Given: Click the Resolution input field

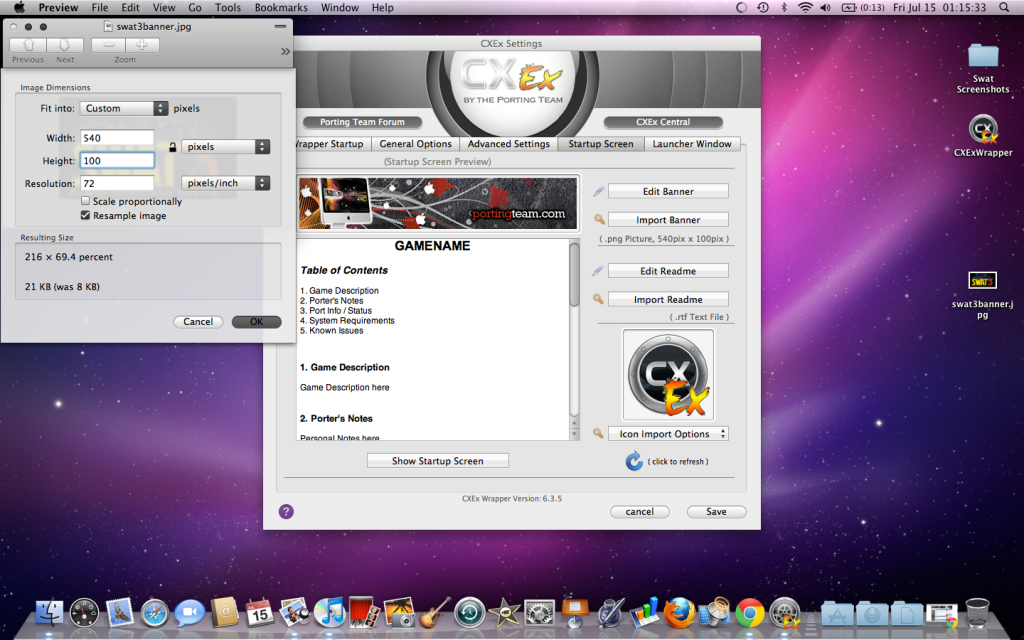Looking at the screenshot, I should [x=117, y=184].
